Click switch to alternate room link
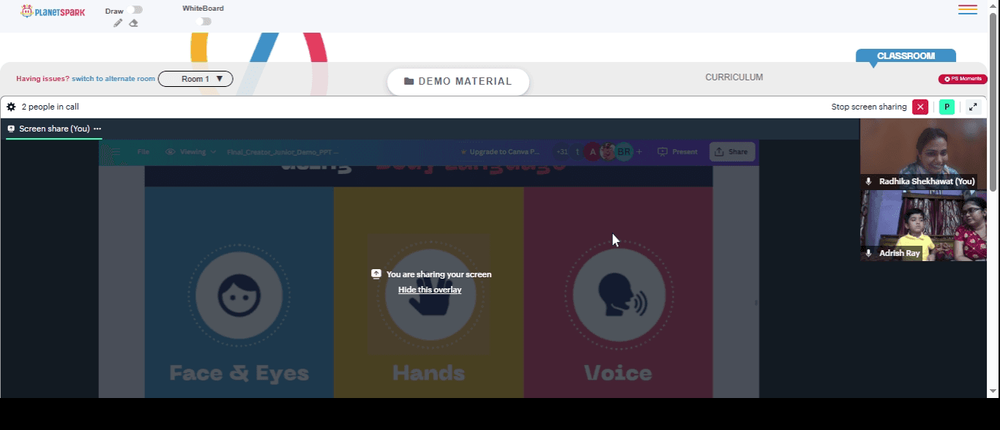 coord(114,79)
